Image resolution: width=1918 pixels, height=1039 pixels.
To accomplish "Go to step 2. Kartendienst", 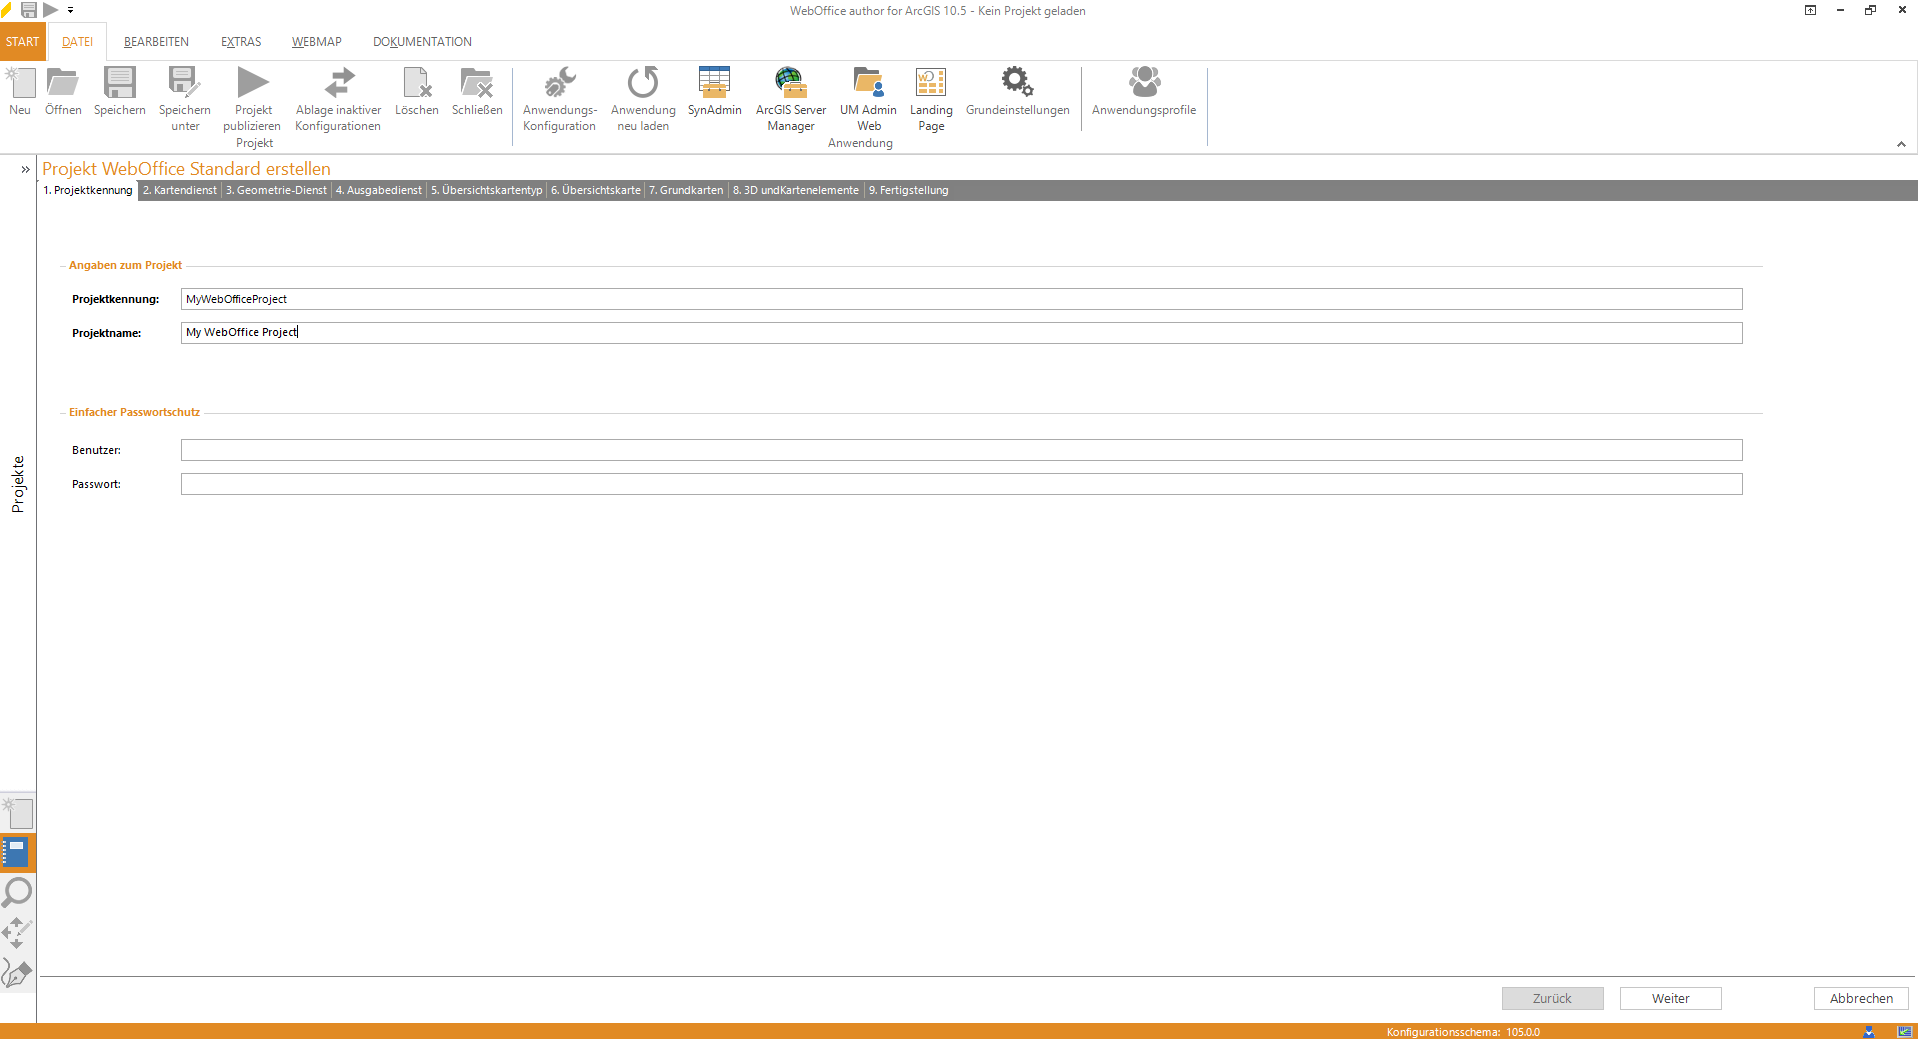I will tap(180, 190).
